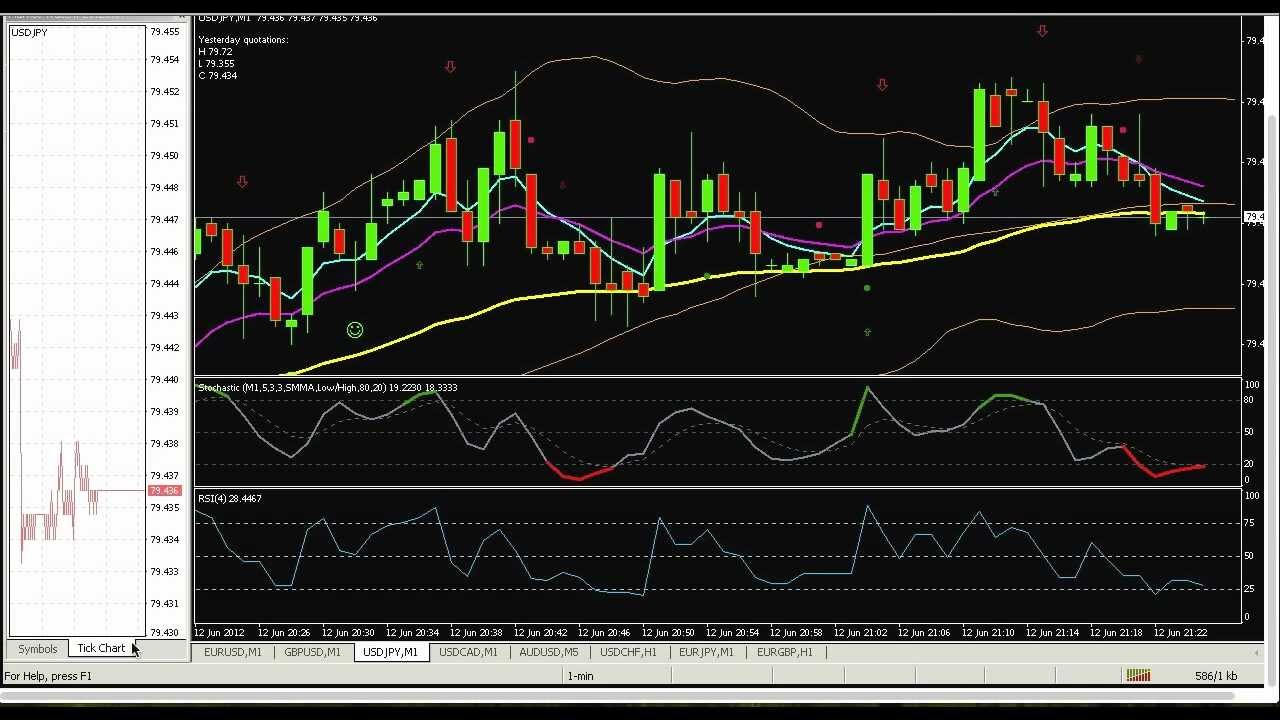Select the Tick Chart tab
The height and width of the screenshot is (720, 1280).
101,649
